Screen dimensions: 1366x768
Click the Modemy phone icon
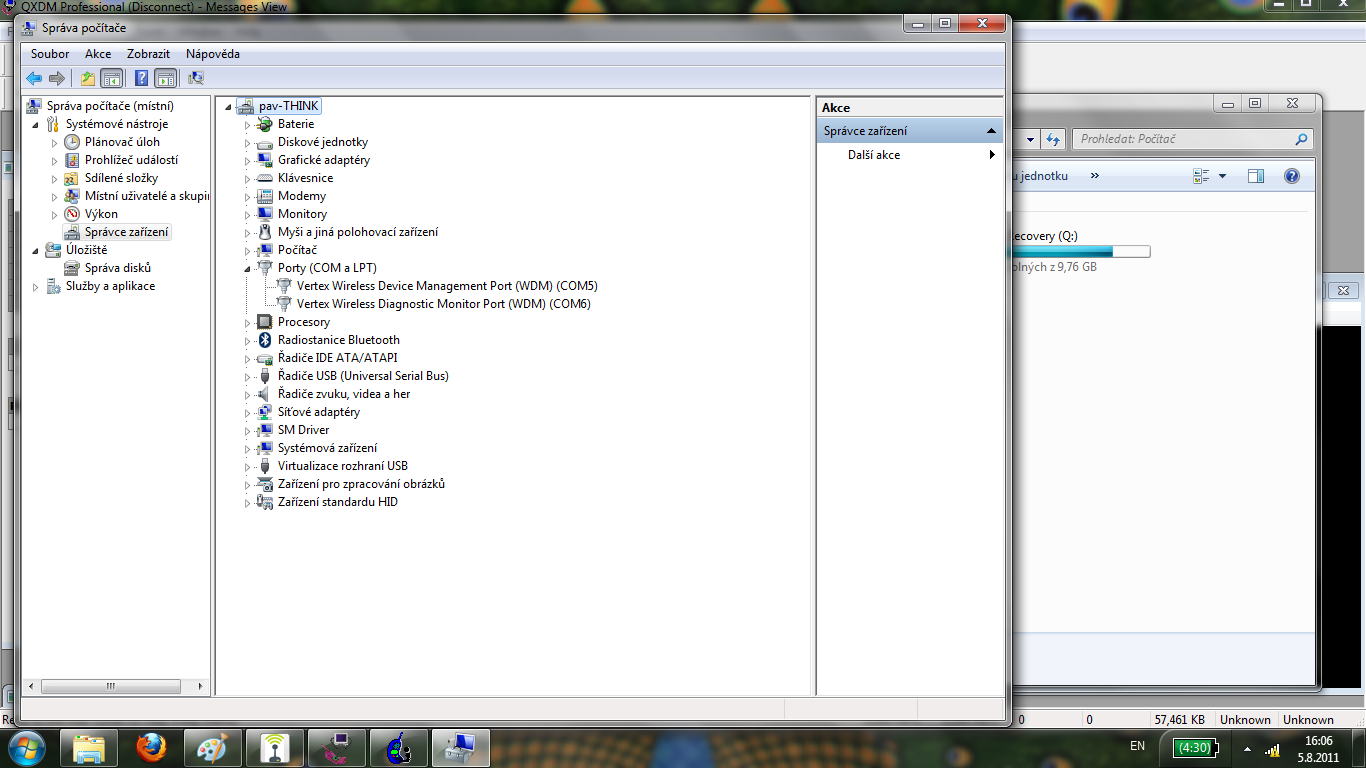point(265,196)
